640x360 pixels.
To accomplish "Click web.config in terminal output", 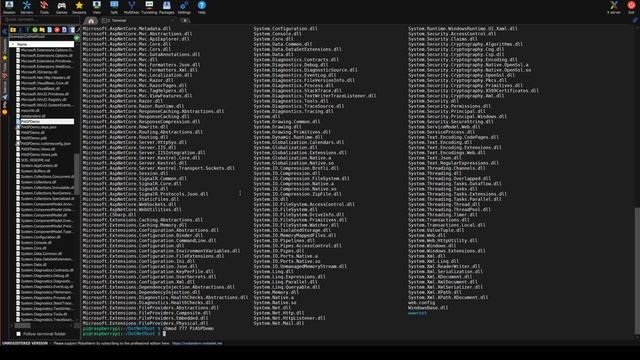I will (422, 302).
